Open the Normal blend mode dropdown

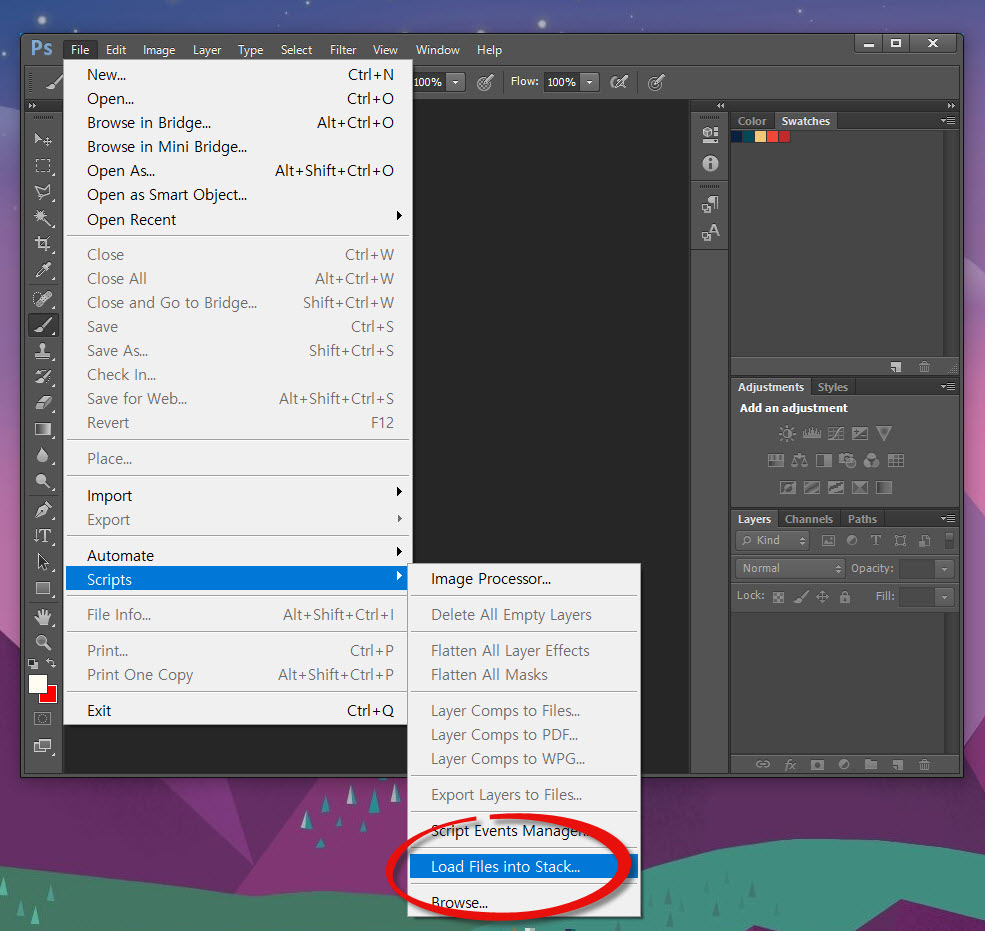pyautogui.click(x=790, y=569)
